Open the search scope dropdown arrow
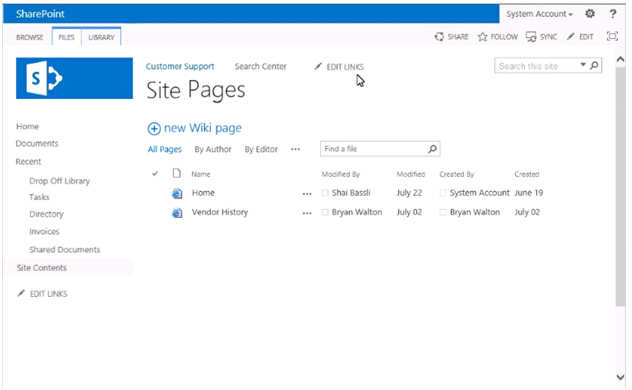 [x=583, y=65]
